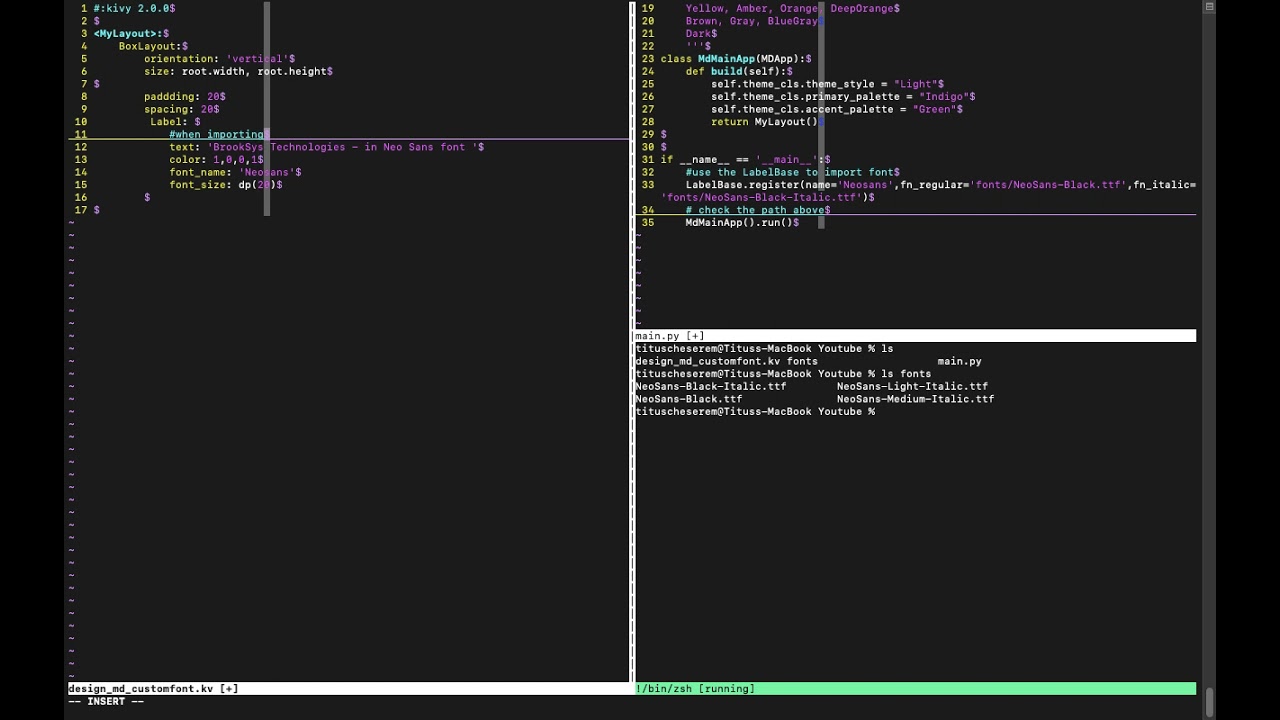Click the 'accent_palette = "Green"' line
This screenshot has height=720, width=1280.
pyautogui.click(x=836, y=109)
